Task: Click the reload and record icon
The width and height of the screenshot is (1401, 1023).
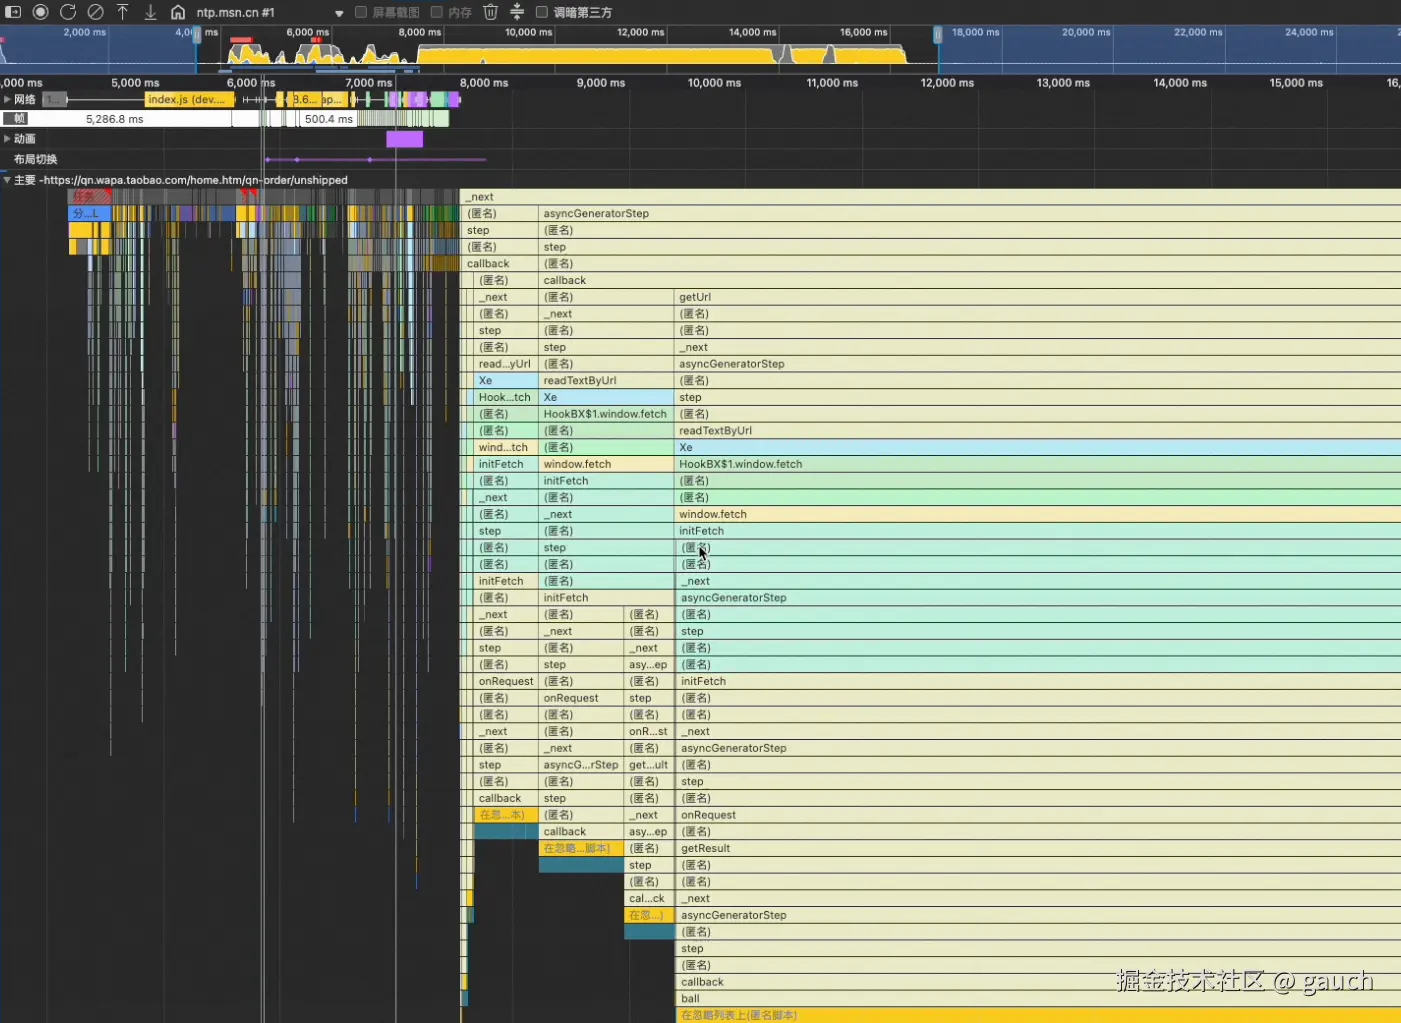Action: [68, 12]
